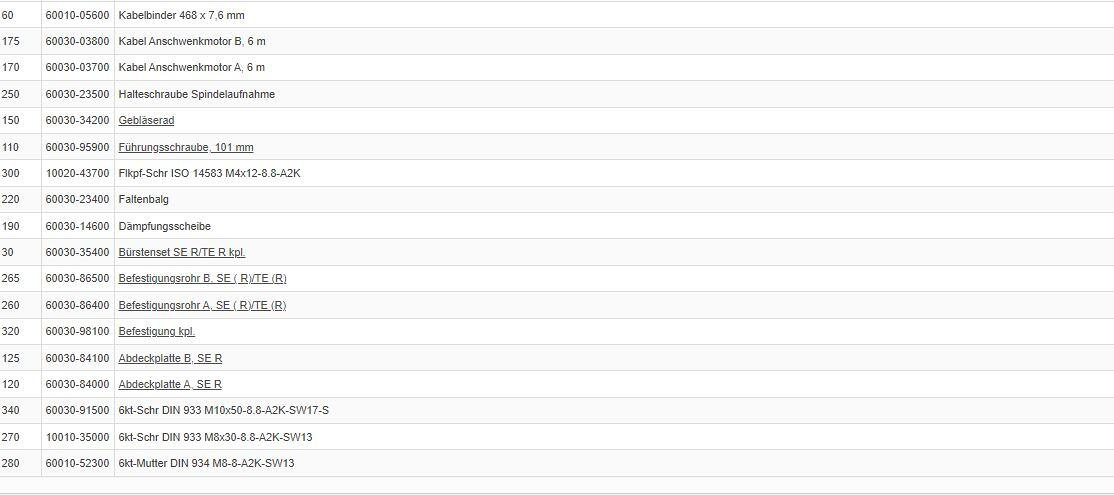Image resolution: width=1114 pixels, height=495 pixels.
Task: Open the Führungsschraube, 101 mm link
Action: point(185,147)
